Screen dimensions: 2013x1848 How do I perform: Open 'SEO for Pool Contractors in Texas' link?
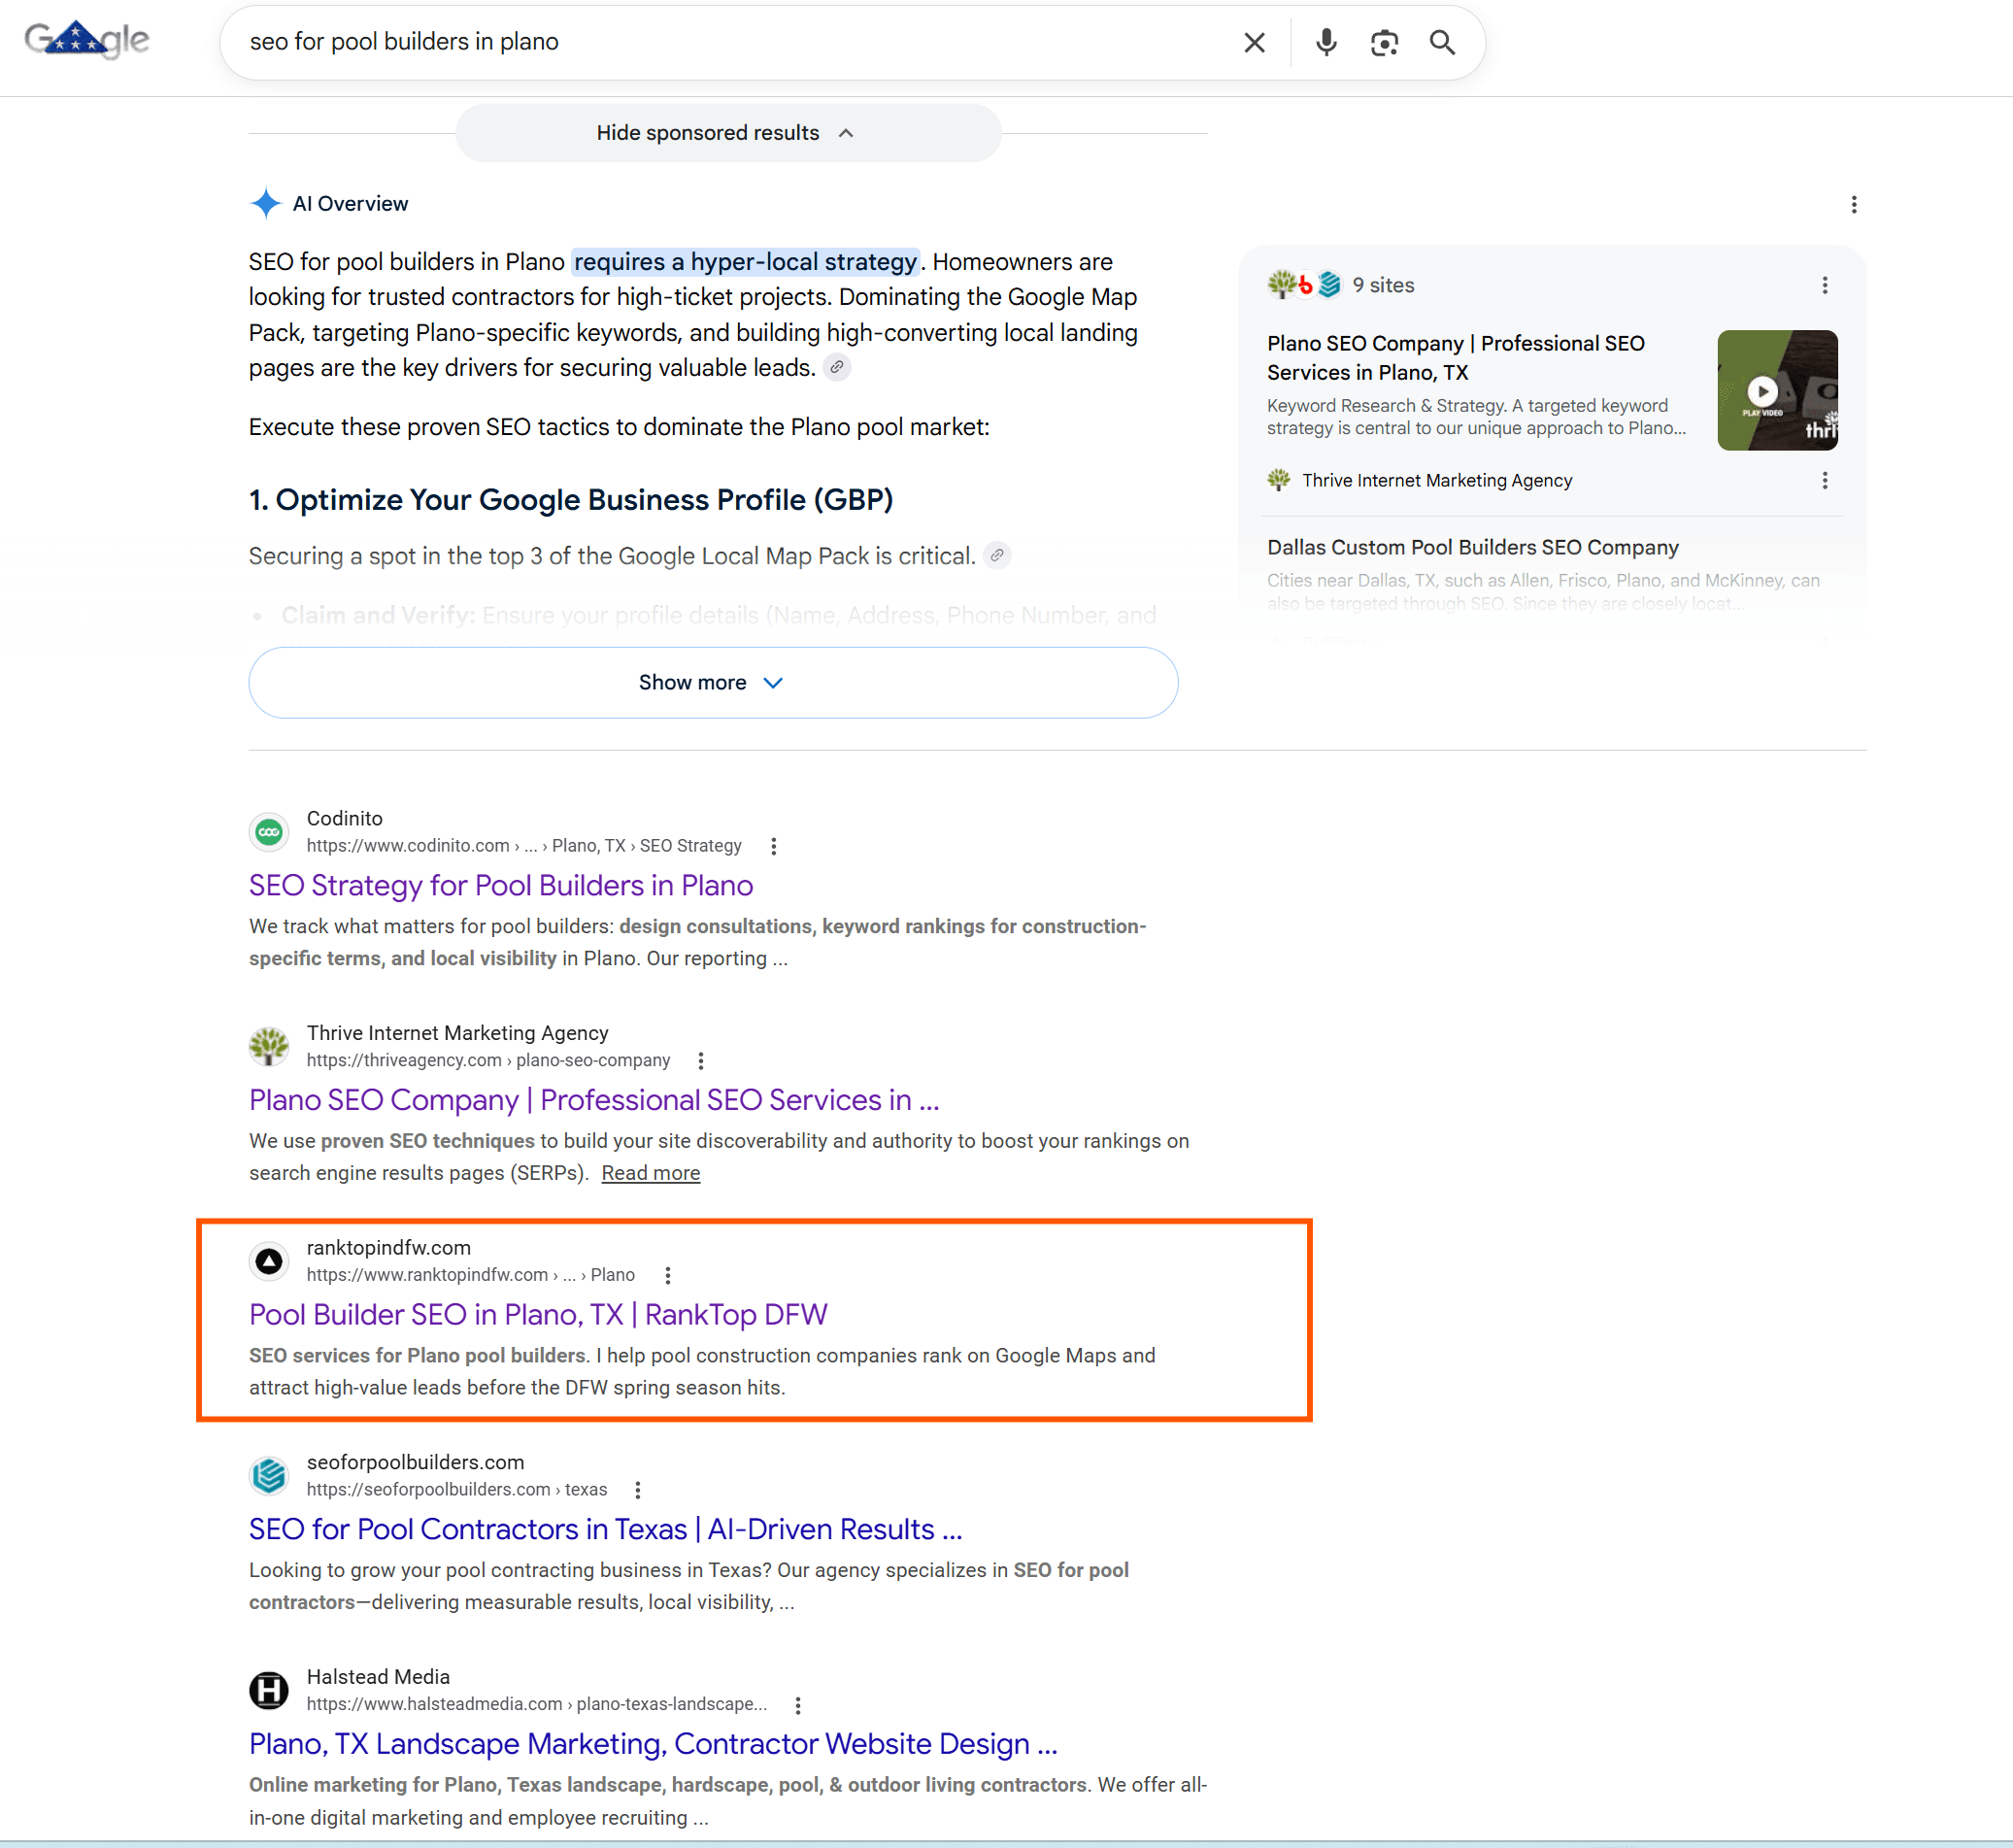tap(605, 1529)
